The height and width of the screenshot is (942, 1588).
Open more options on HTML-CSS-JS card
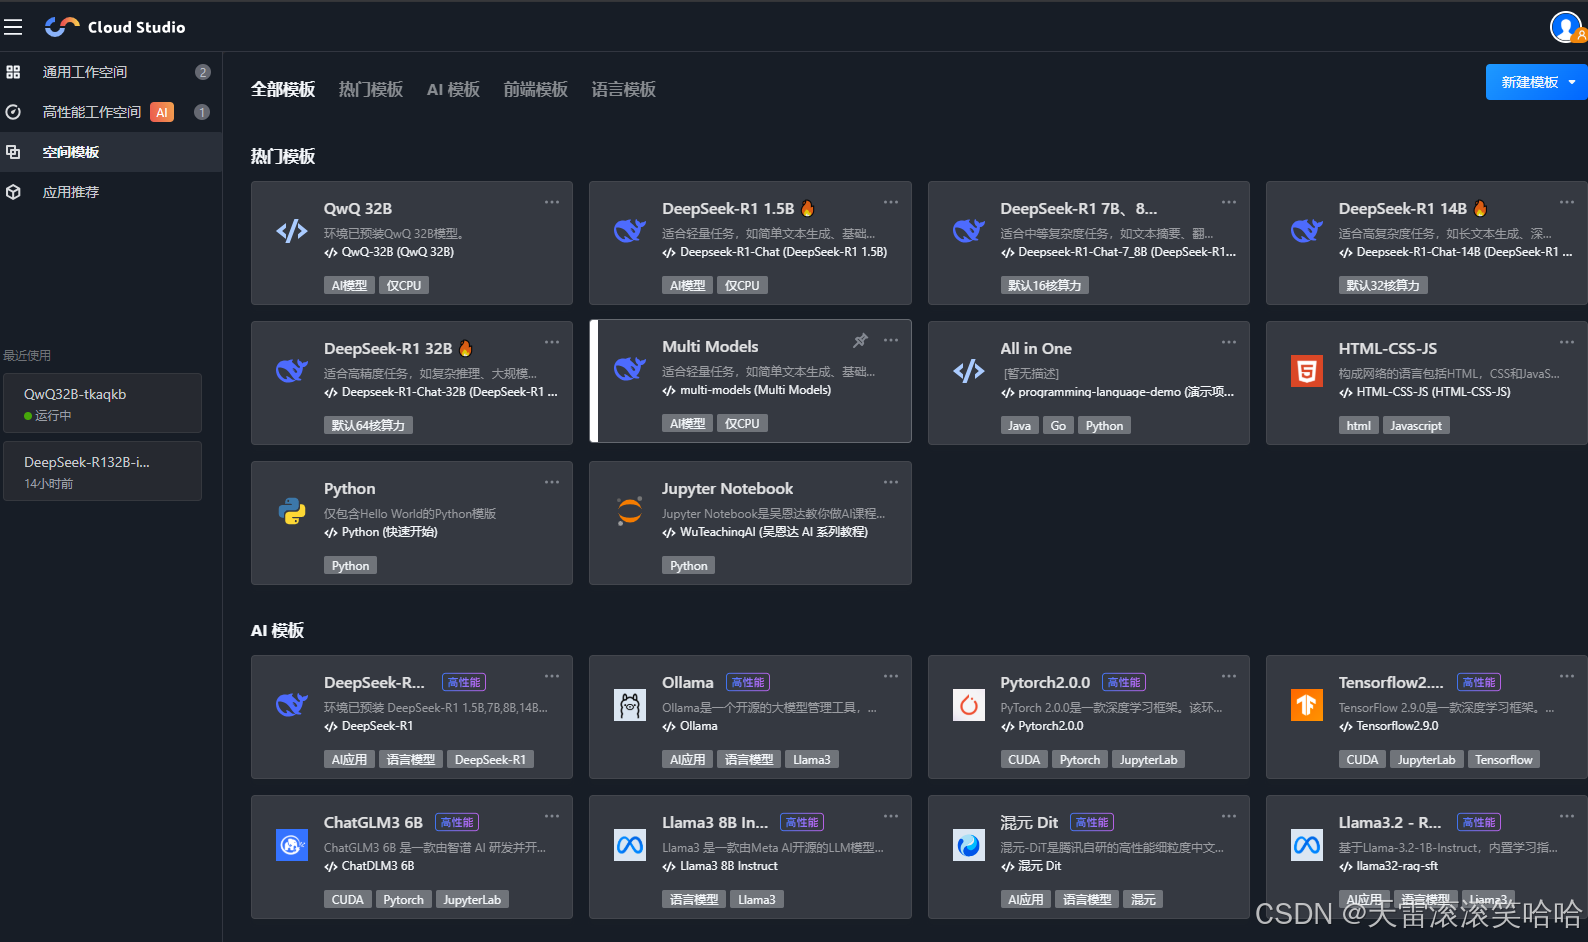pos(1567,342)
